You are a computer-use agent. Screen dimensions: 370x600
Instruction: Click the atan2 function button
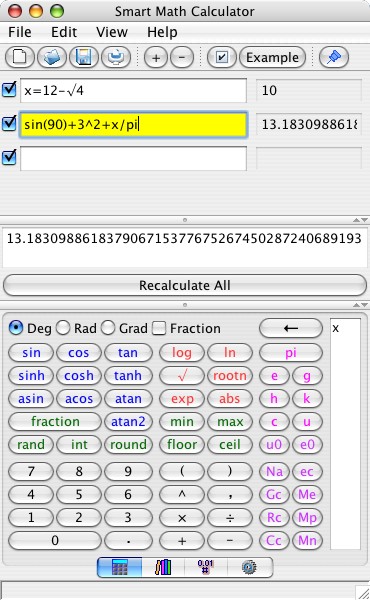pos(128,422)
